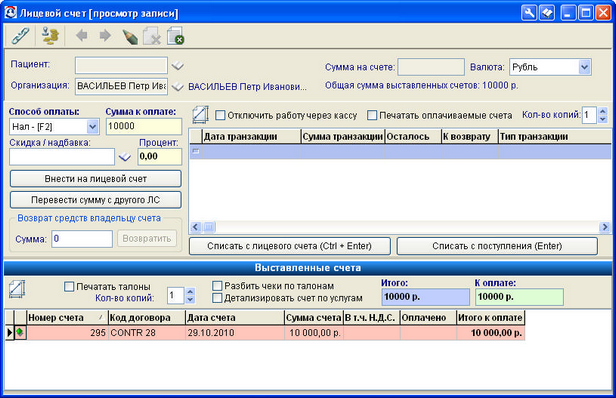Enable Отключить работу через кассу checkbox

[x=220, y=115]
